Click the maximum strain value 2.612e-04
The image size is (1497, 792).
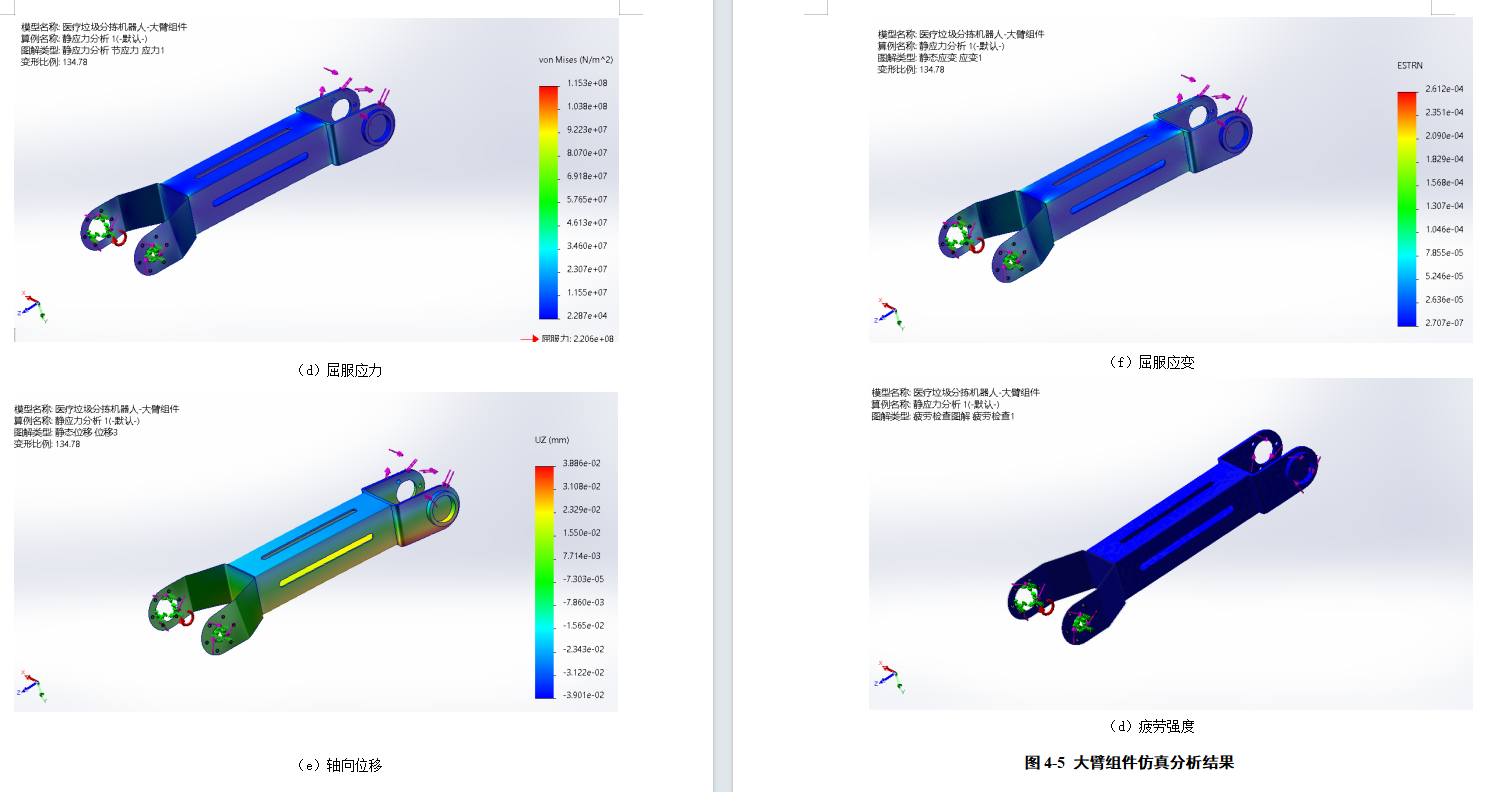(x=1445, y=89)
